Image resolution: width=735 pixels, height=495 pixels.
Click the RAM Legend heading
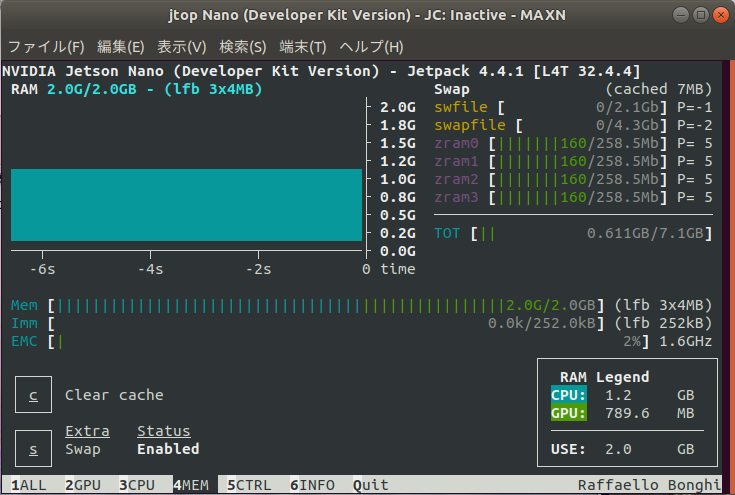point(604,377)
